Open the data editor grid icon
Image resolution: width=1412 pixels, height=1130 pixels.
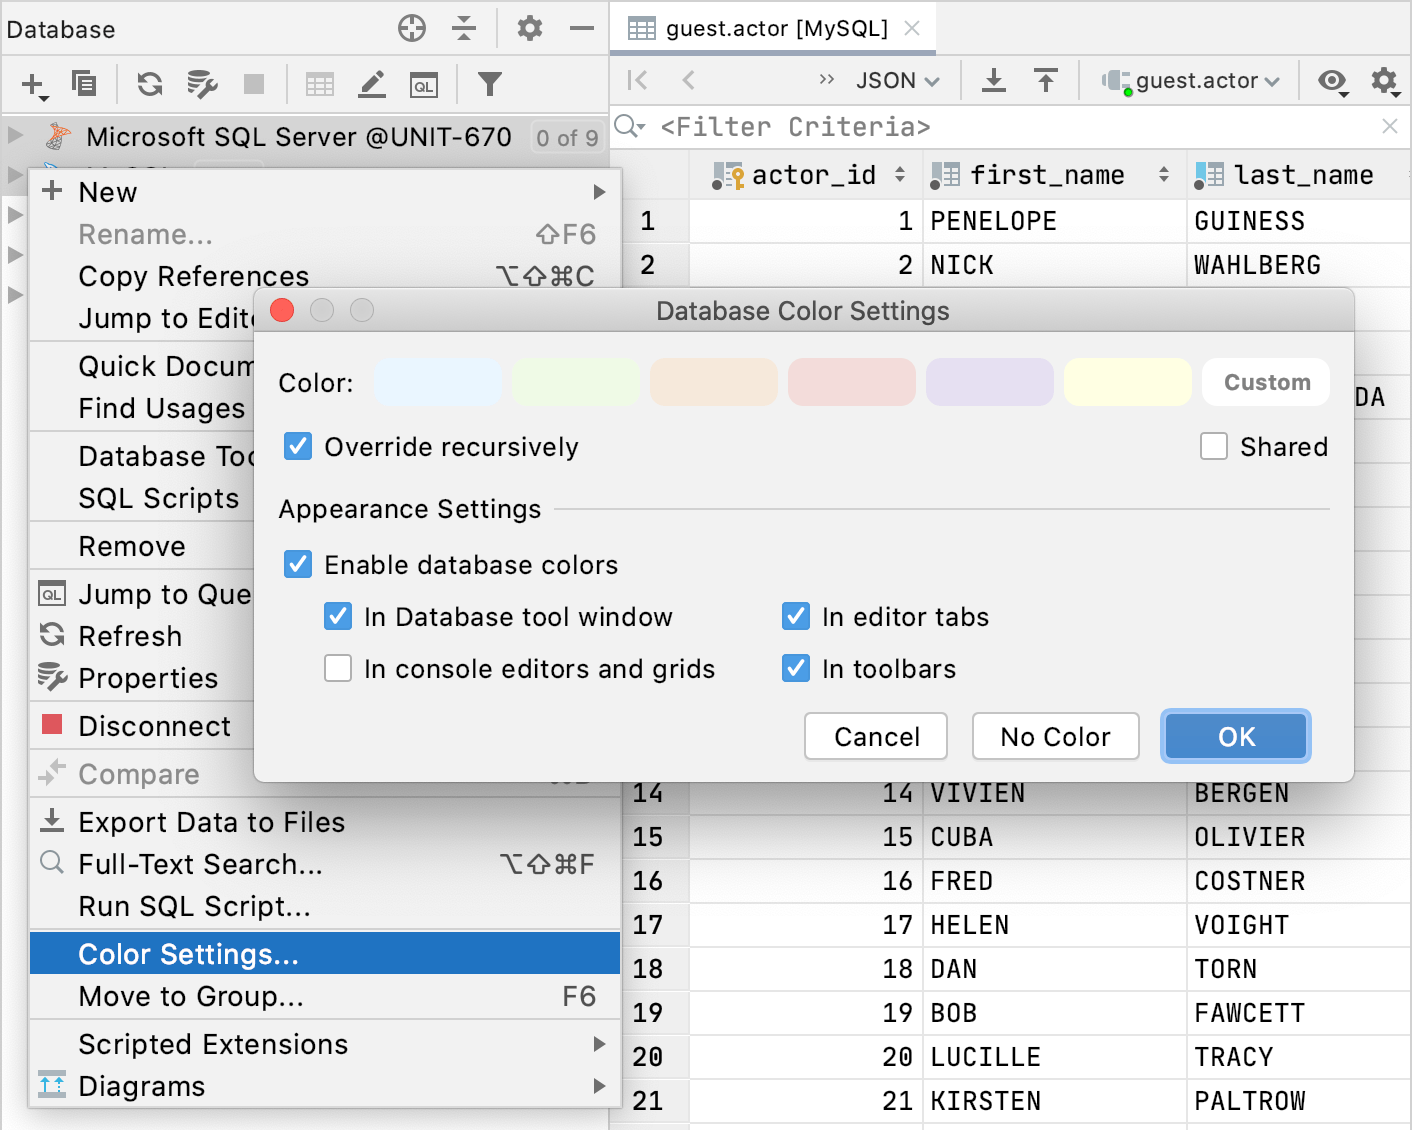pos(320,84)
